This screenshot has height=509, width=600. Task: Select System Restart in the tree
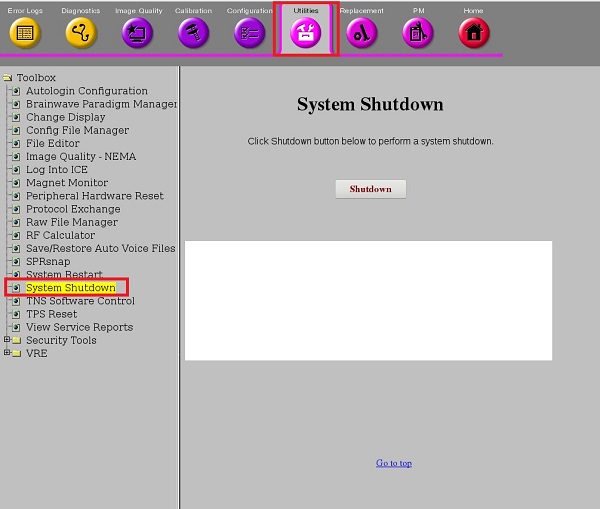click(64, 275)
